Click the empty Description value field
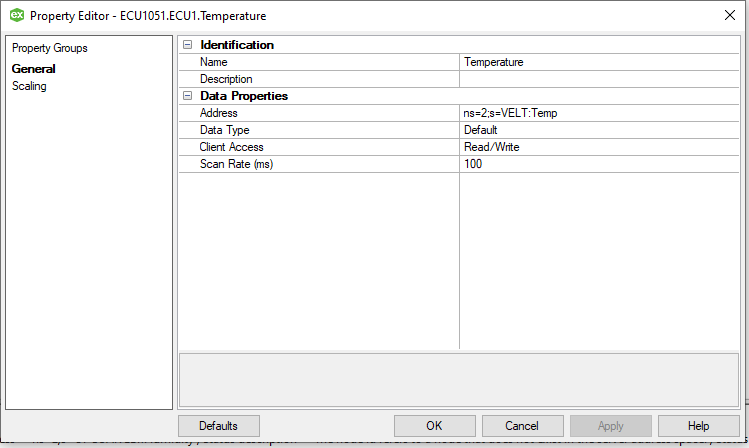Screen dimensions: 749x448 [599, 79]
